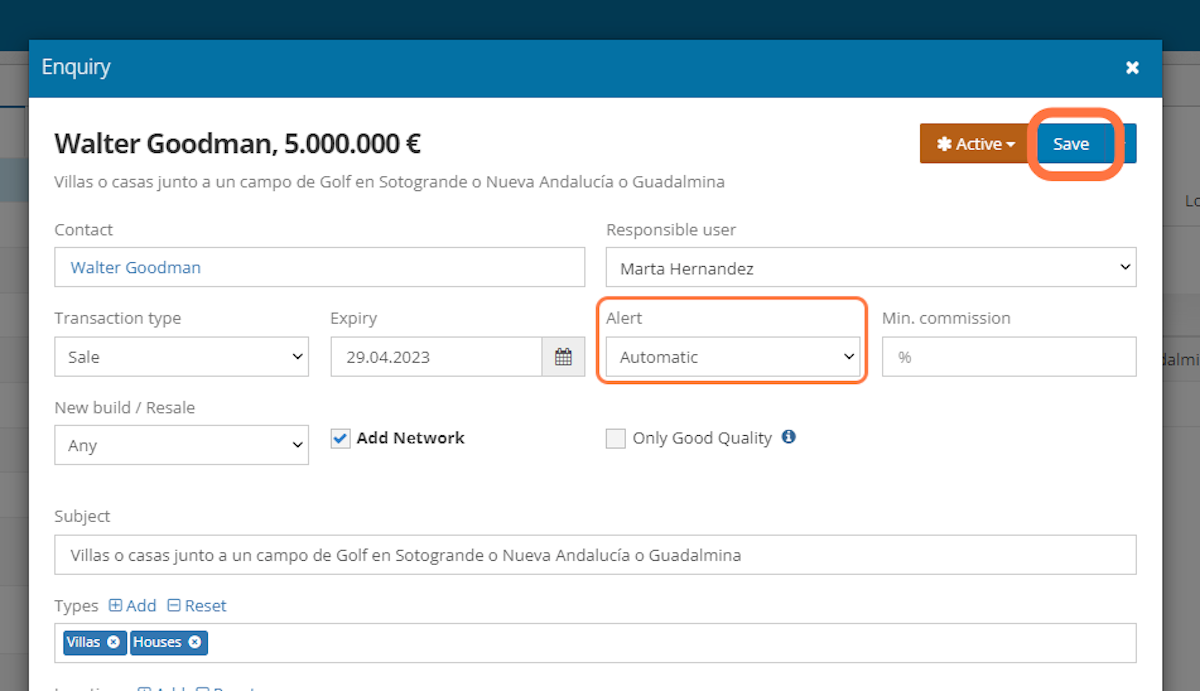Click the Add icon next to Types
Viewport: 1200px width, 691px height.
[x=132, y=605]
